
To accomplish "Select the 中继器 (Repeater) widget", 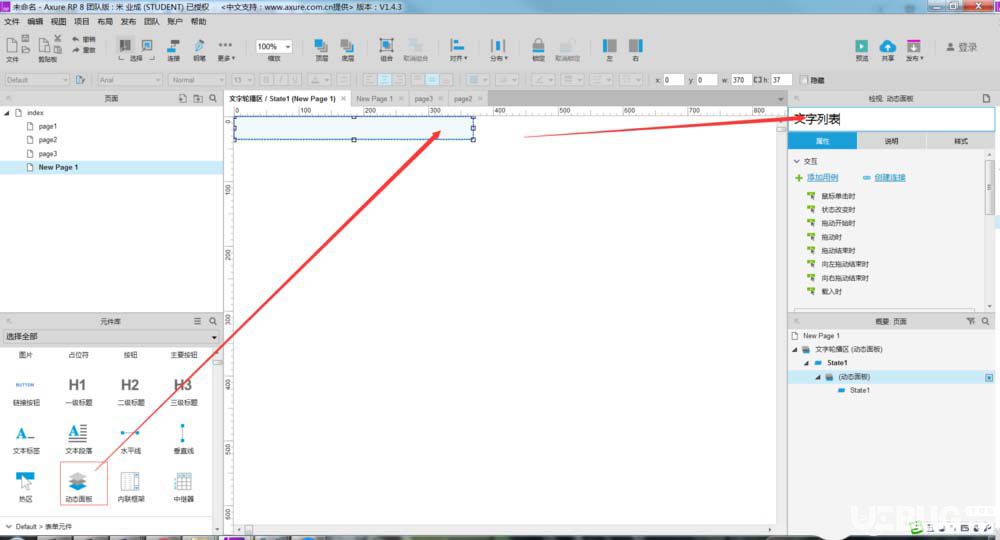I will coord(183,486).
